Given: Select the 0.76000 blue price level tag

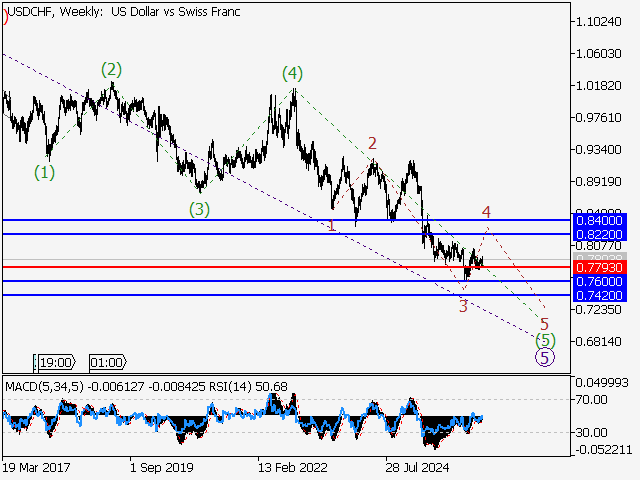Looking at the screenshot, I should (x=600, y=281).
